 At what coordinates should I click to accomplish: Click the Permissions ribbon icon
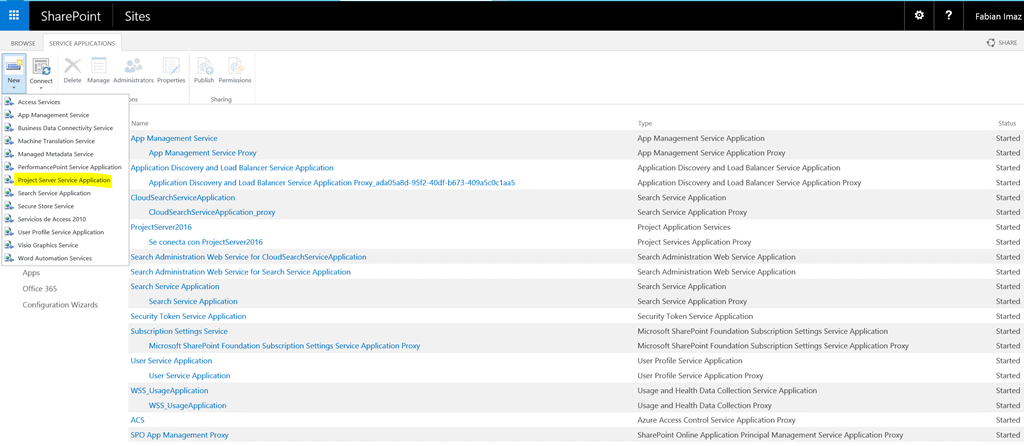(x=235, y=65)
